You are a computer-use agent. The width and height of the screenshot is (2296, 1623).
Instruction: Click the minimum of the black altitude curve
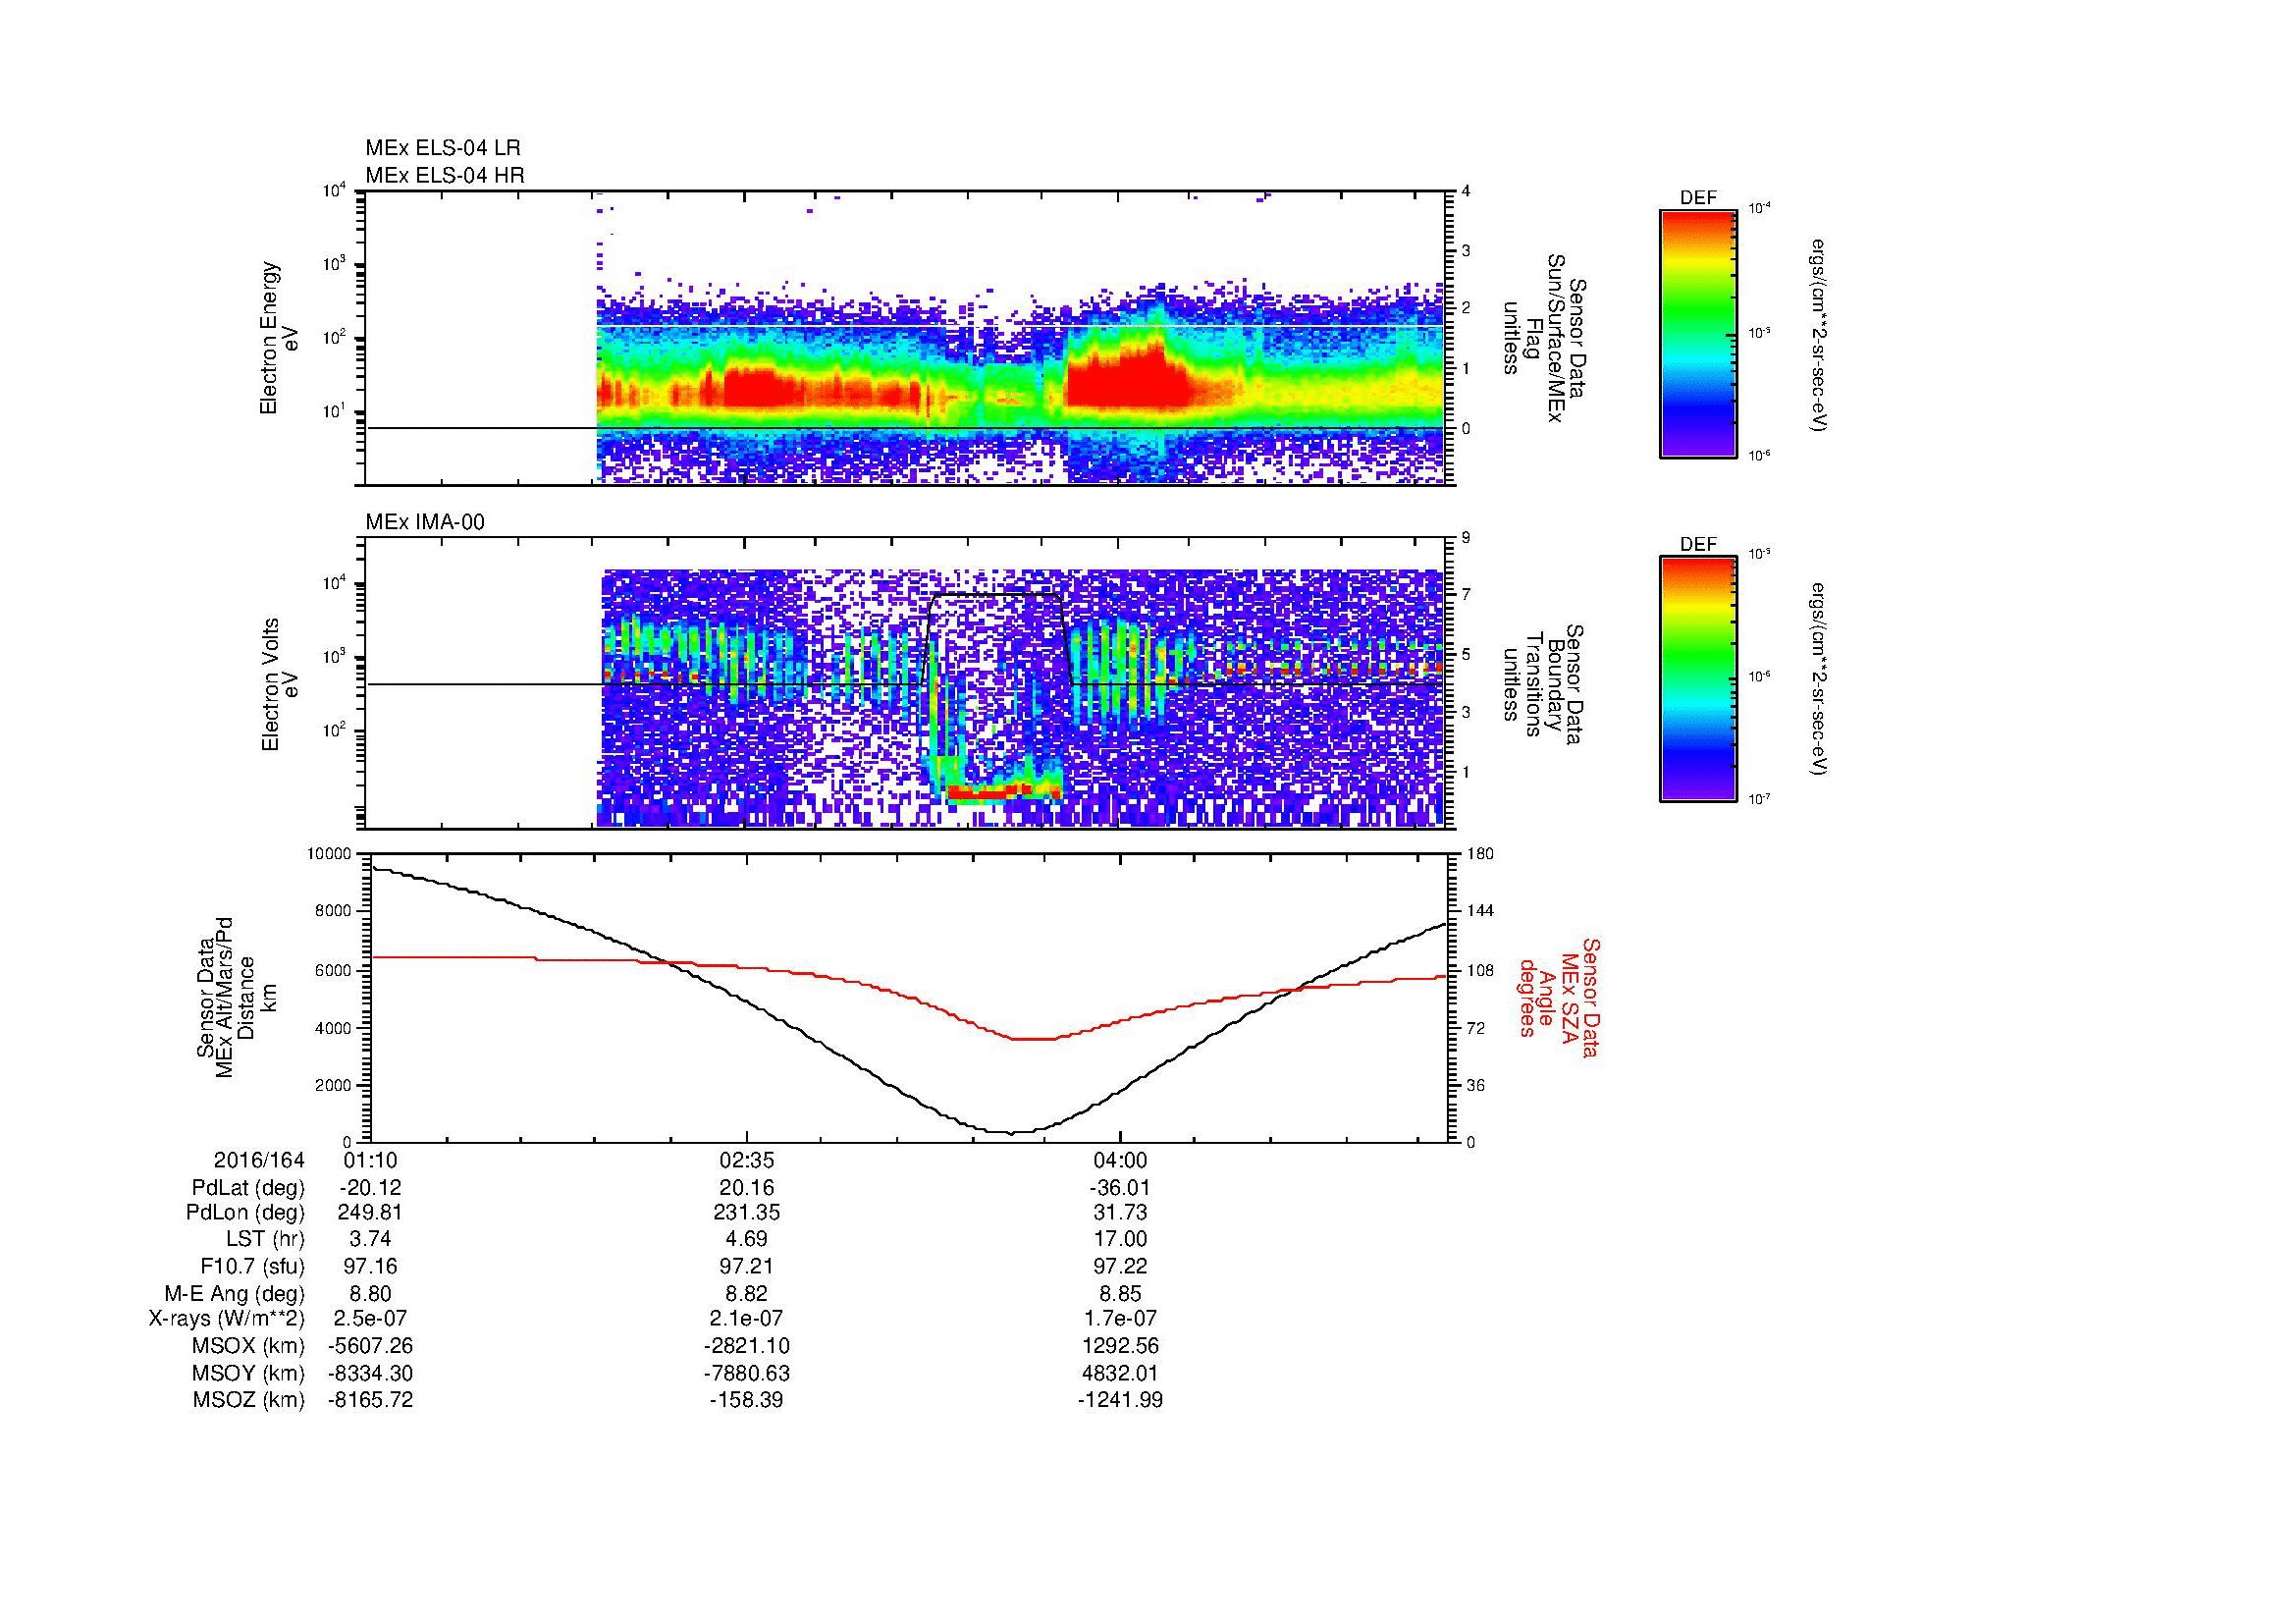click(x=1012, y=1132)
